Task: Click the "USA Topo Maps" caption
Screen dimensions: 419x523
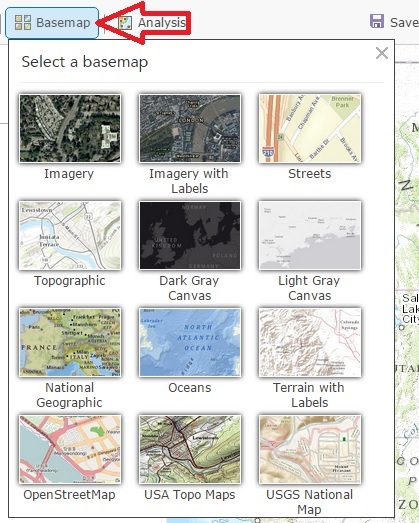Action: (x=189, y=495)
